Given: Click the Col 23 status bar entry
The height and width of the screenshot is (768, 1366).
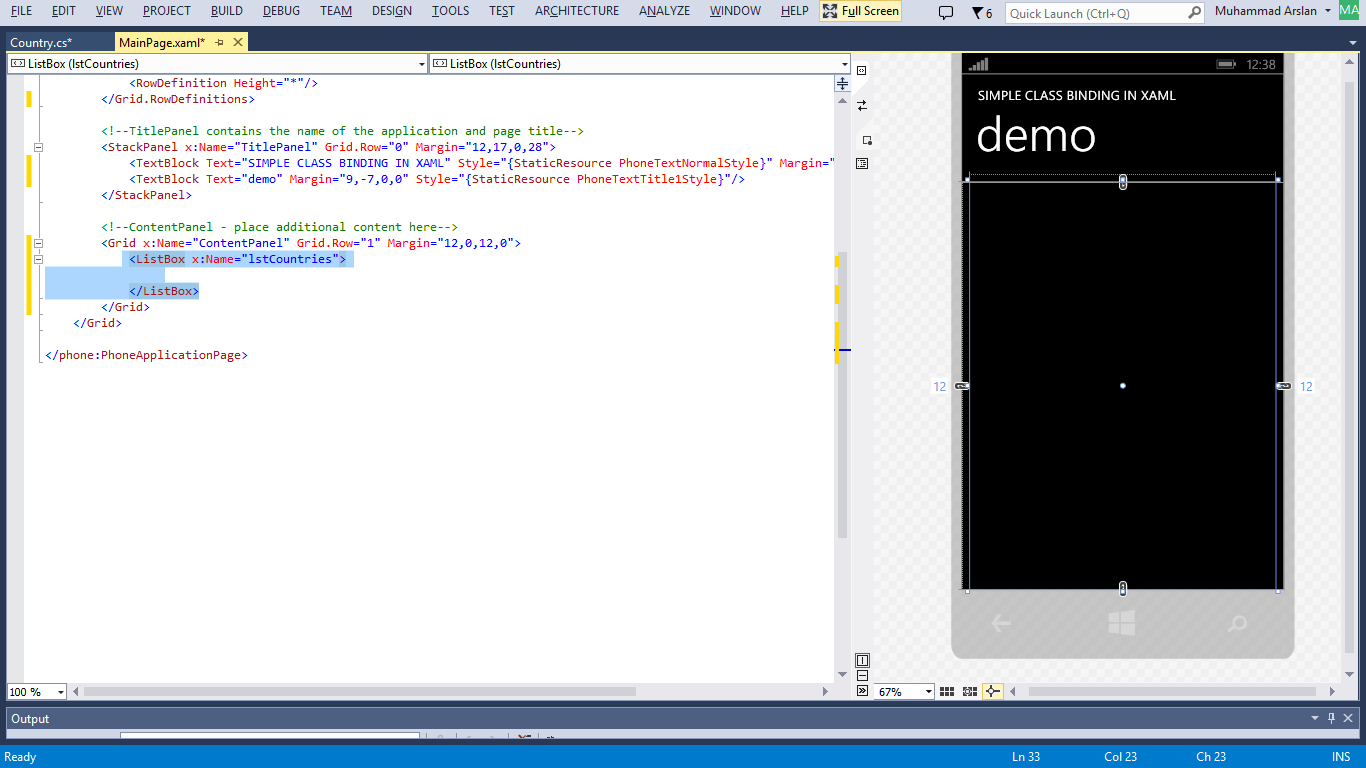Looking at the screenshot, I should (1121, 757).
